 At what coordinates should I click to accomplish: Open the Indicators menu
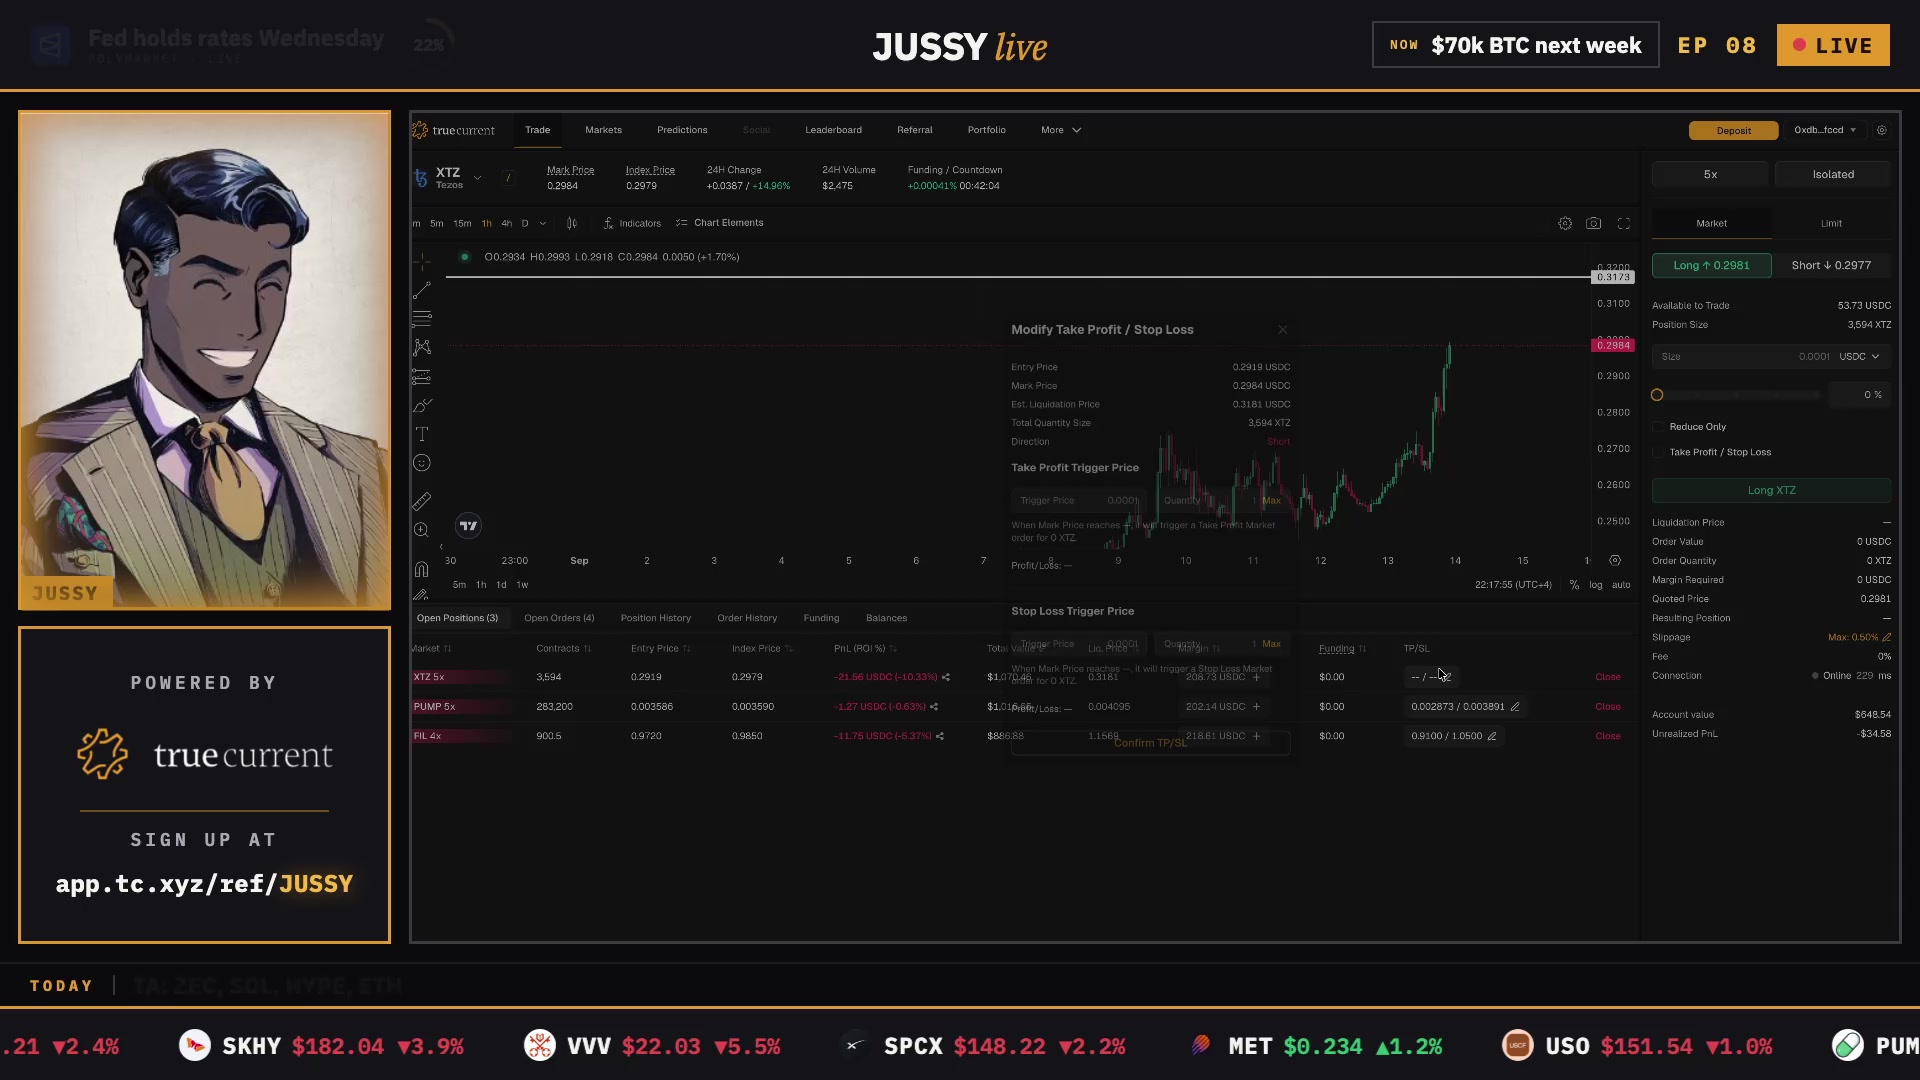click(x=632, y=223)
